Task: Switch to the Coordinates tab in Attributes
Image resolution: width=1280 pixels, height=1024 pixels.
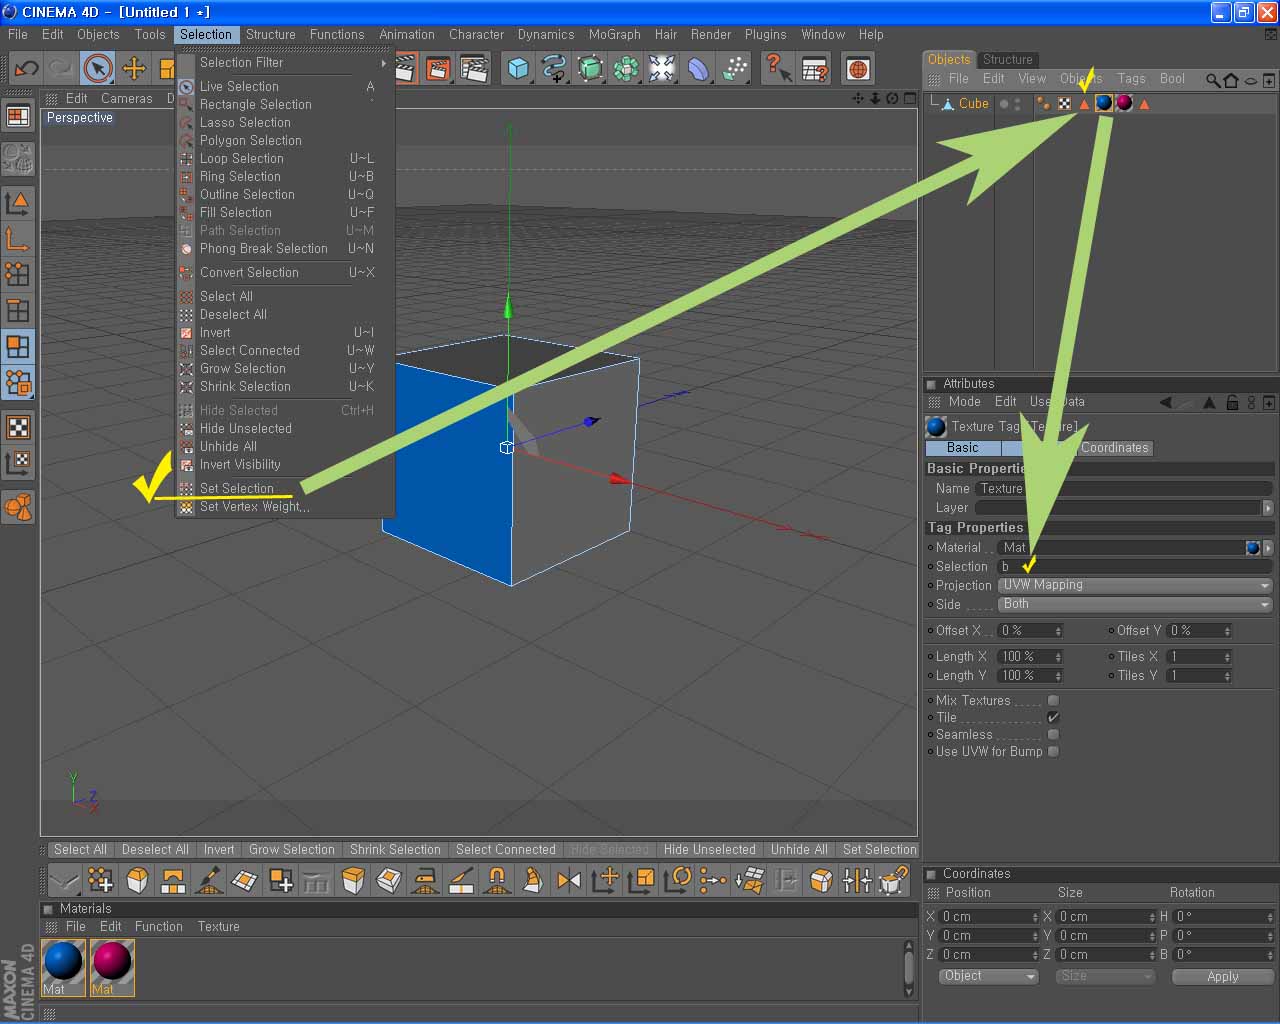Action: (1114, 447)
